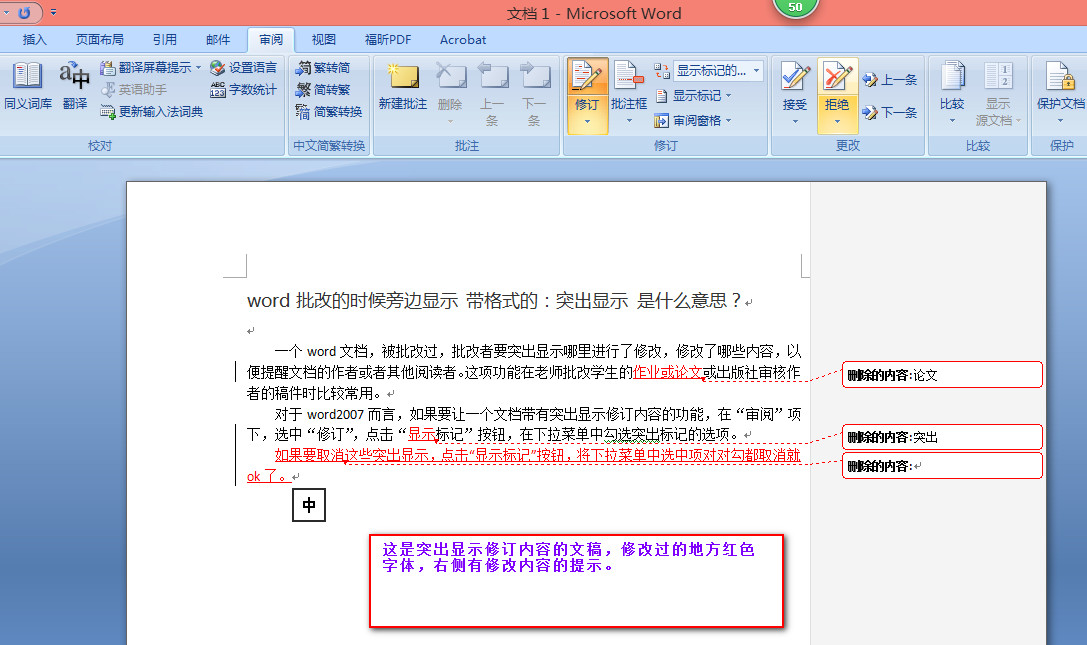
Task: Click the document title line 'word 批改的时候旁边显示'
Action: pyautogui.click(x=352, y=300)
